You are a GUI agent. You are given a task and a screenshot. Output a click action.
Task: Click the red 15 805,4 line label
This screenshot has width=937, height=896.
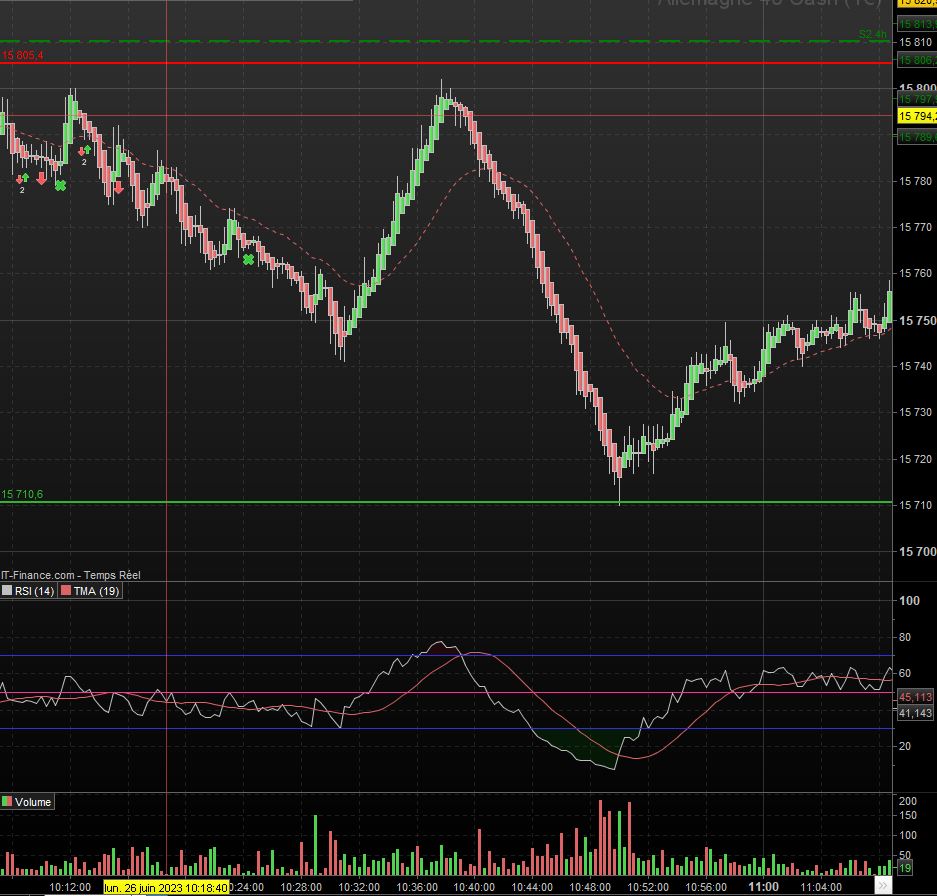22,56
